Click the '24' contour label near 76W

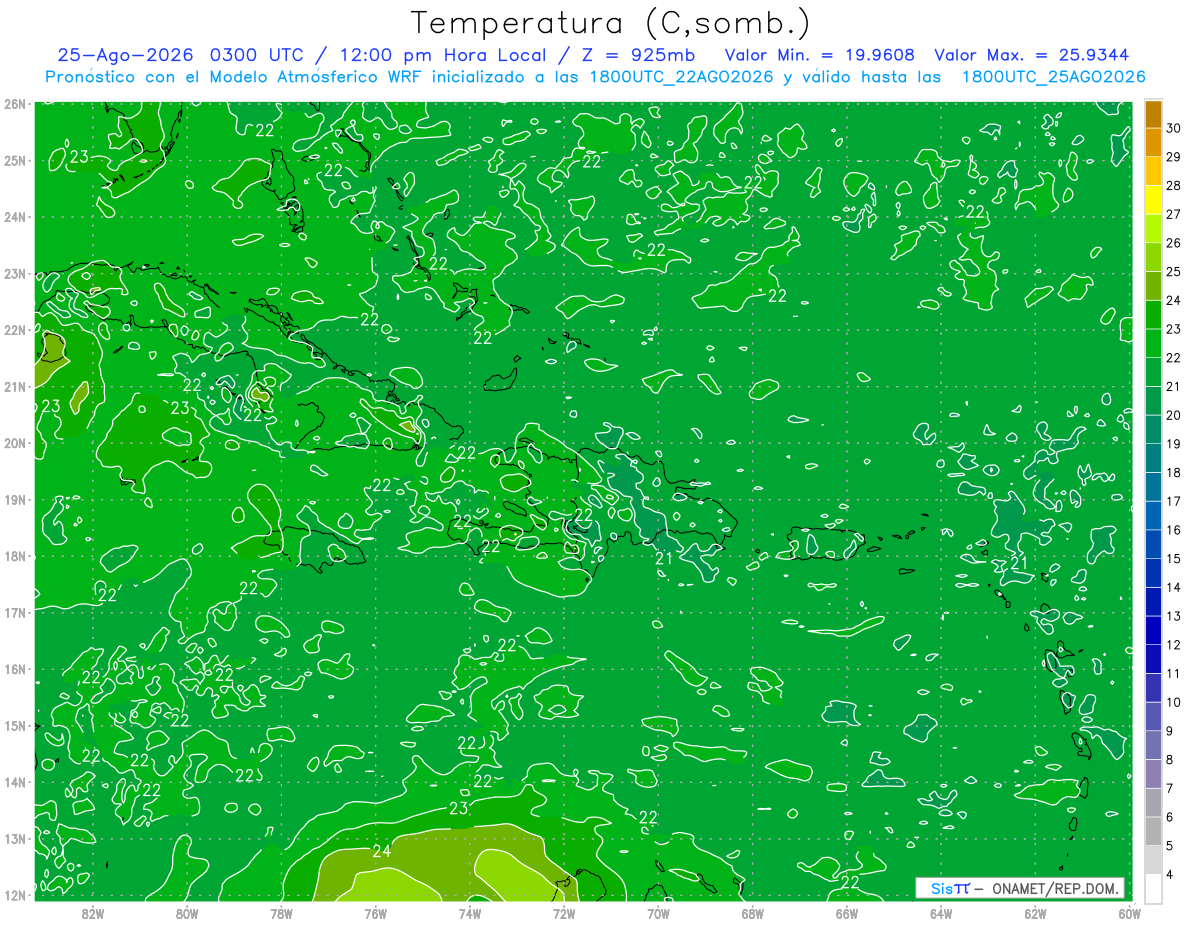(x=381, y=851)
